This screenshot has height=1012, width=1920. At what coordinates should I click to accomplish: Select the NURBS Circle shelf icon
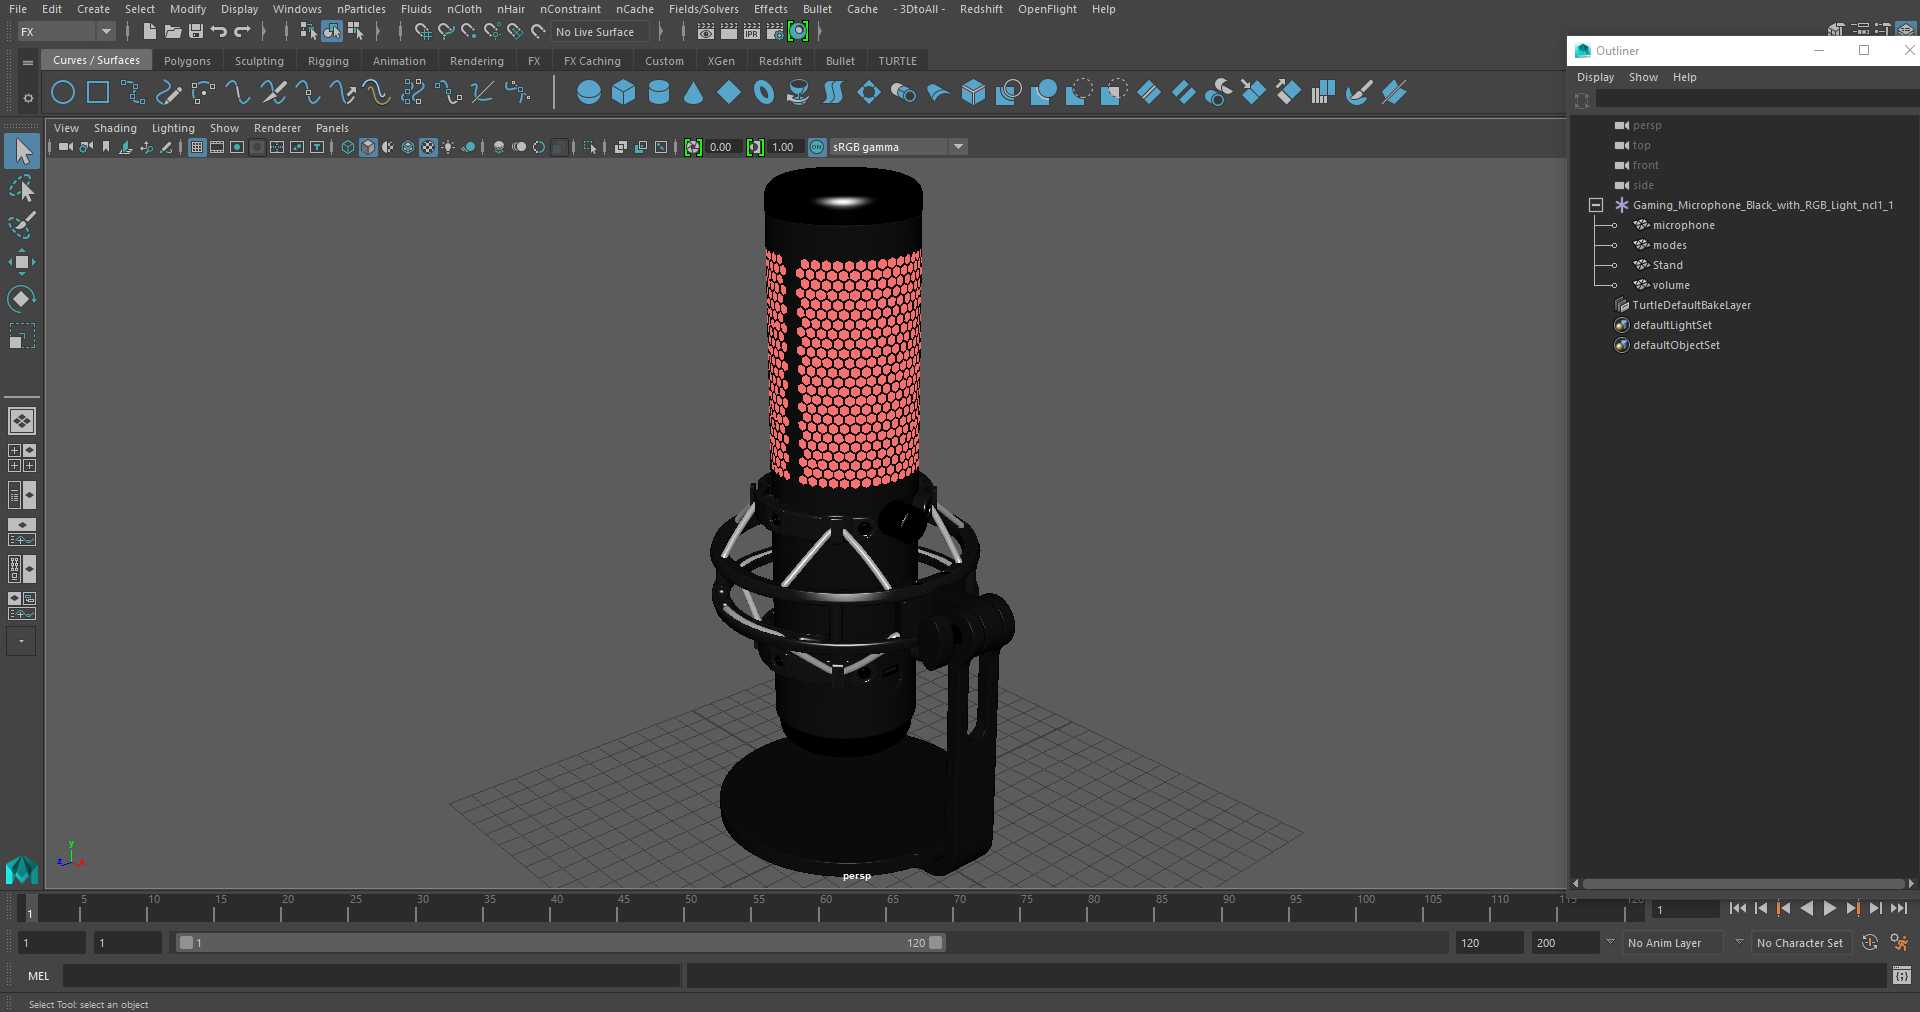pyautogui.click(x=63, y=93)
